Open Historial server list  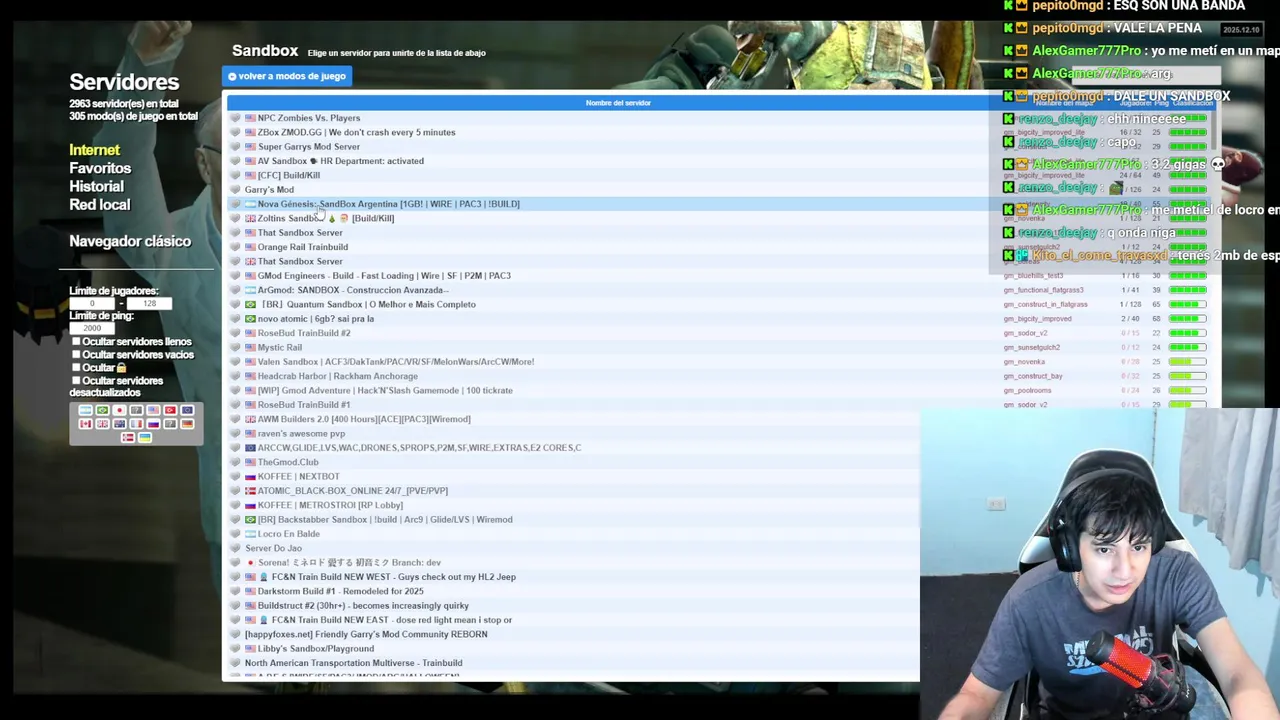(96, 186)
